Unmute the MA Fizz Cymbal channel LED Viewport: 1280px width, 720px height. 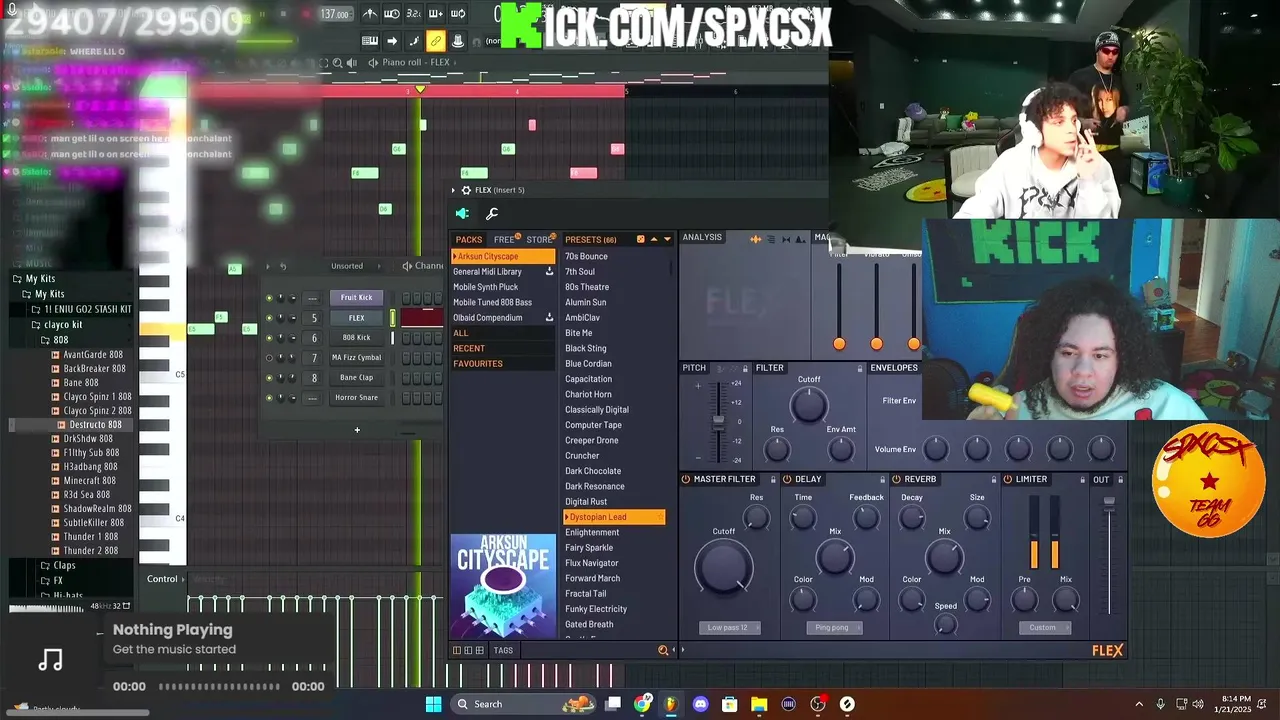click(x=268, y=358)
